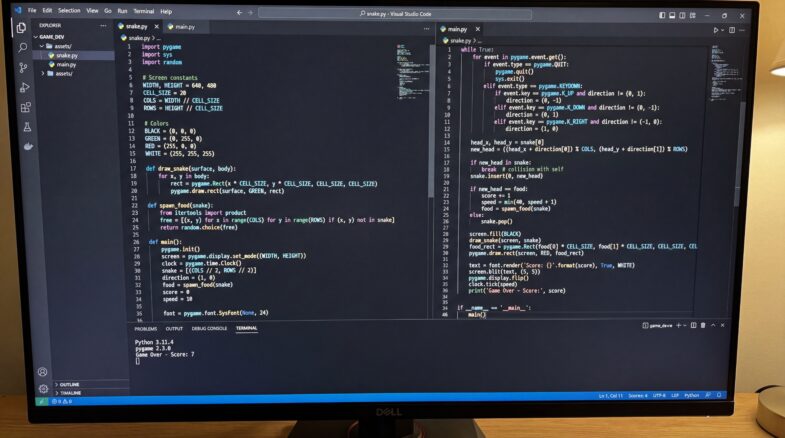Select main.py in the Explorer tree
This screenshot has height=438, width=785.
[x=66, y=65]
